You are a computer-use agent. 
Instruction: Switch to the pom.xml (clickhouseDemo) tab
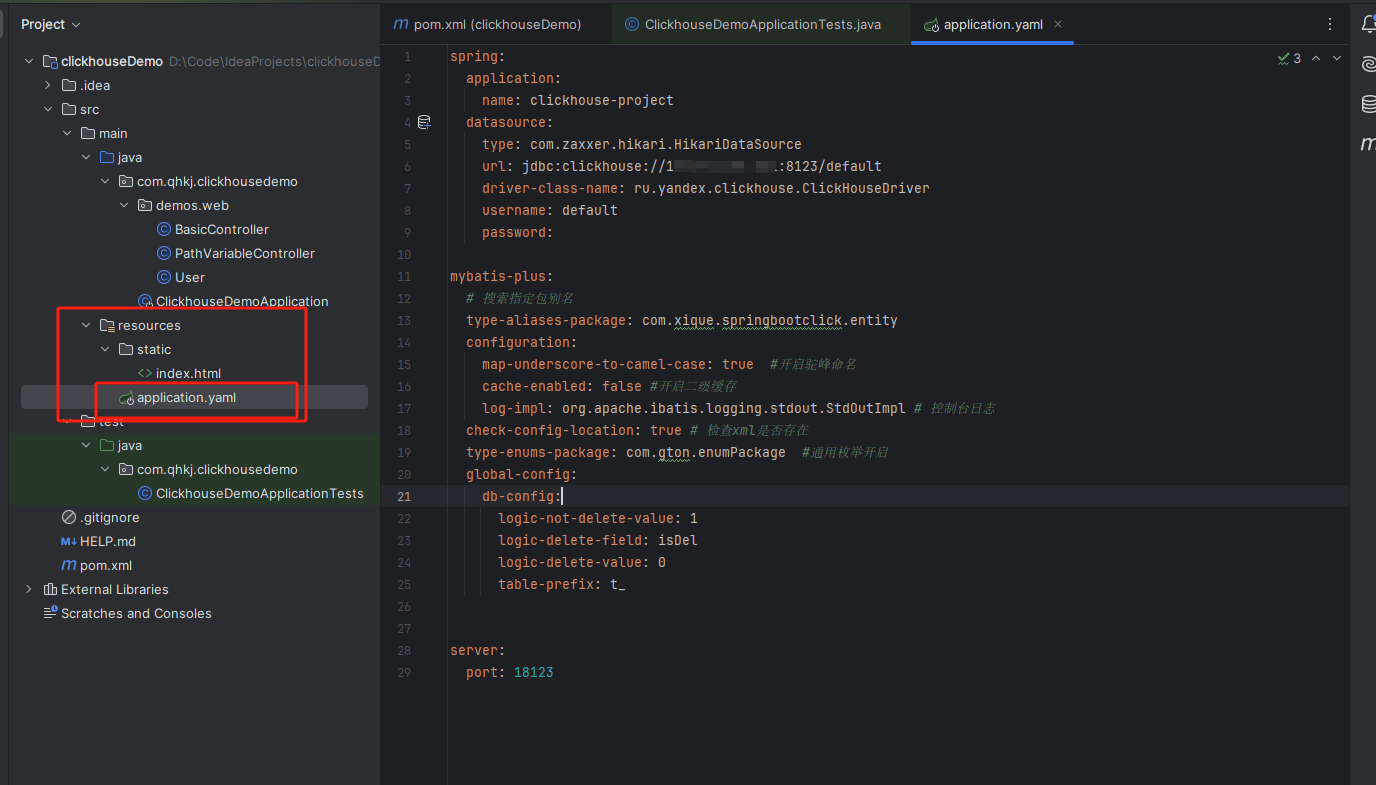pyautogui.click(x=487, y=24)
